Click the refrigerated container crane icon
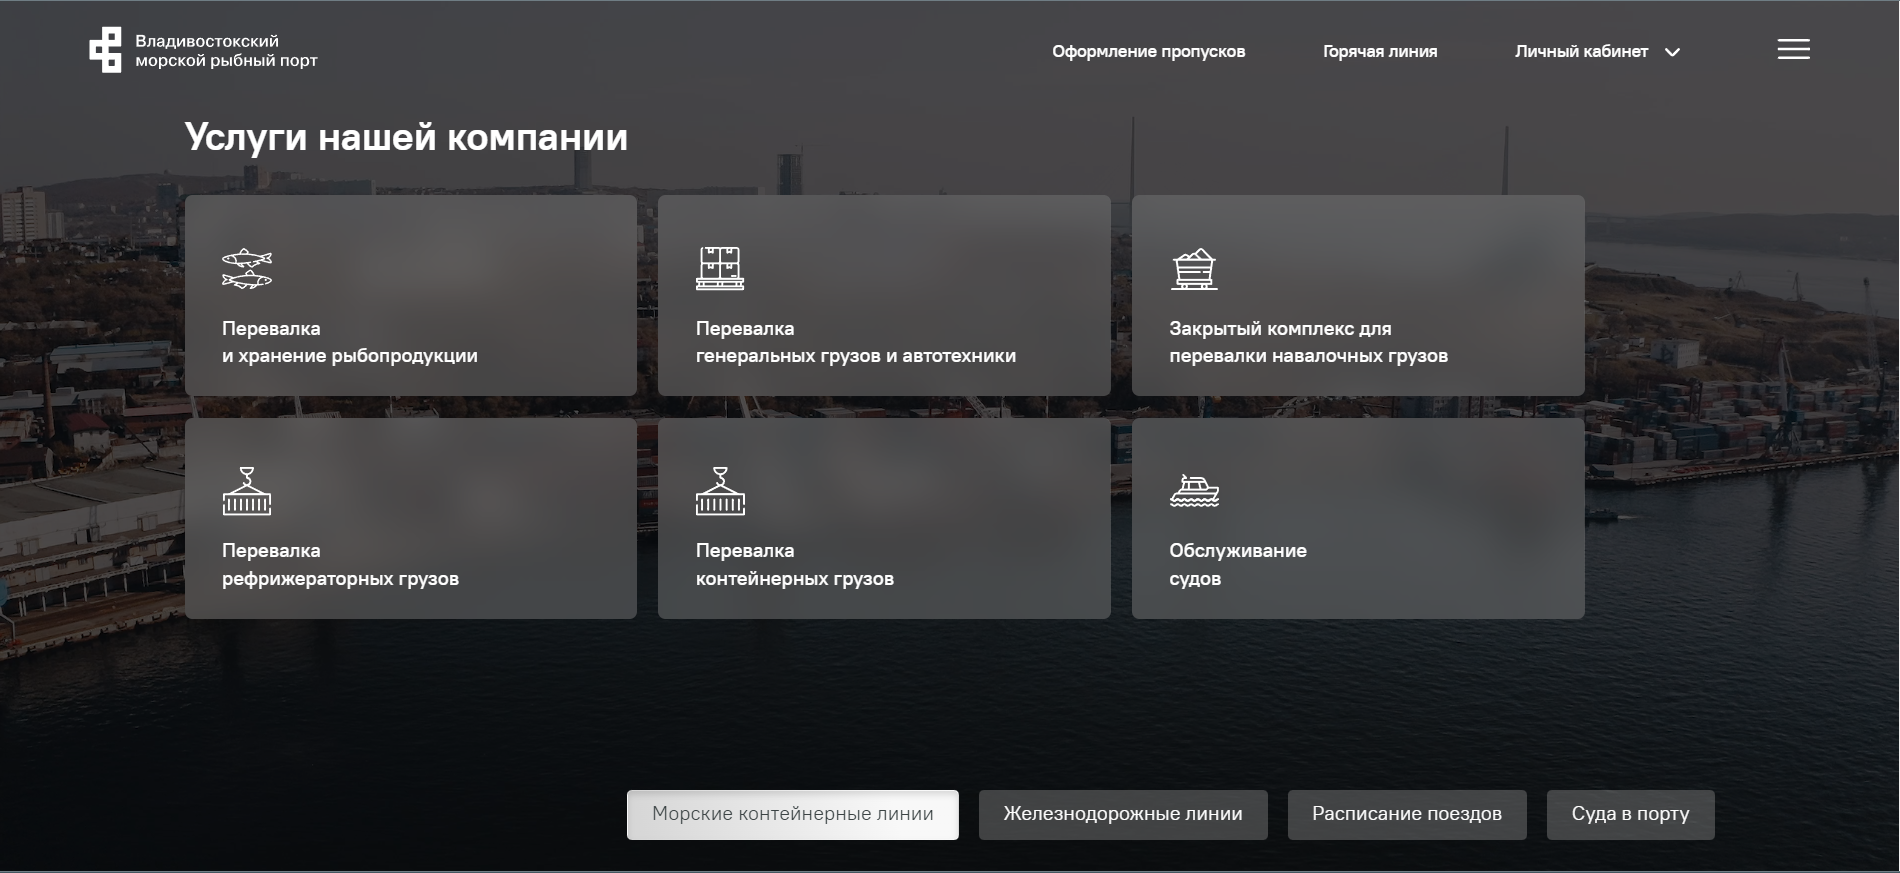The height and width of the screenshot is (873, 1900). pos(247,491)
